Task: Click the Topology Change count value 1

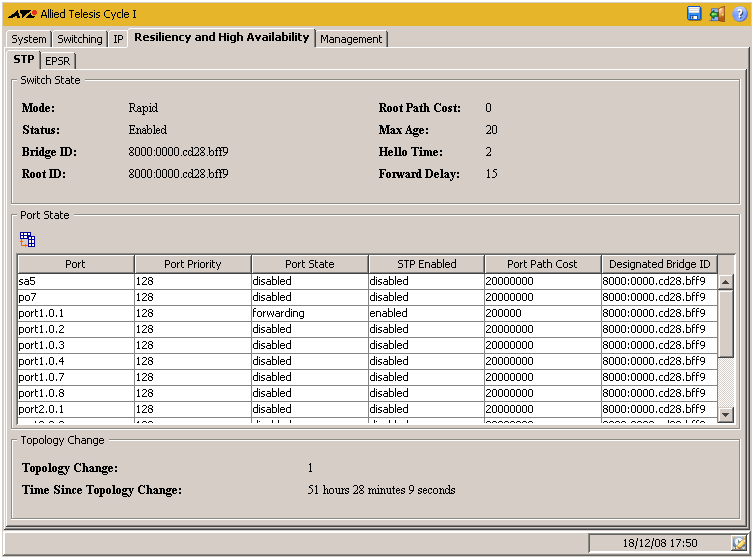Action: (310, 468)
